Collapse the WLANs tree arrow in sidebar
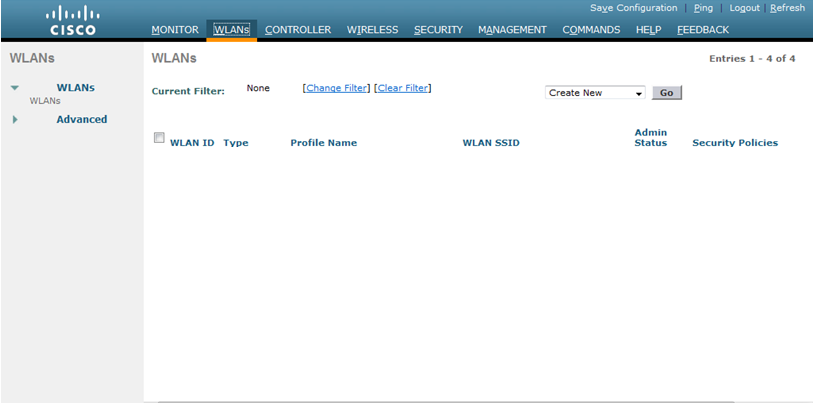 (x=15, y=88)
